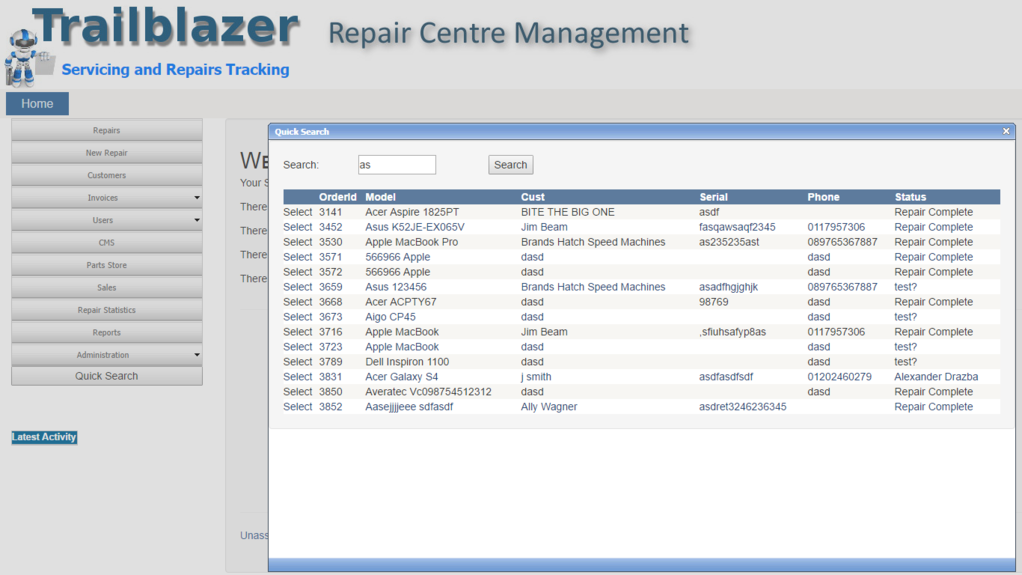Click serial ,sfiuhsafyp8as
Viewport: 1022px width, 575px height.
pyautogui.click(x=732, y=332)
